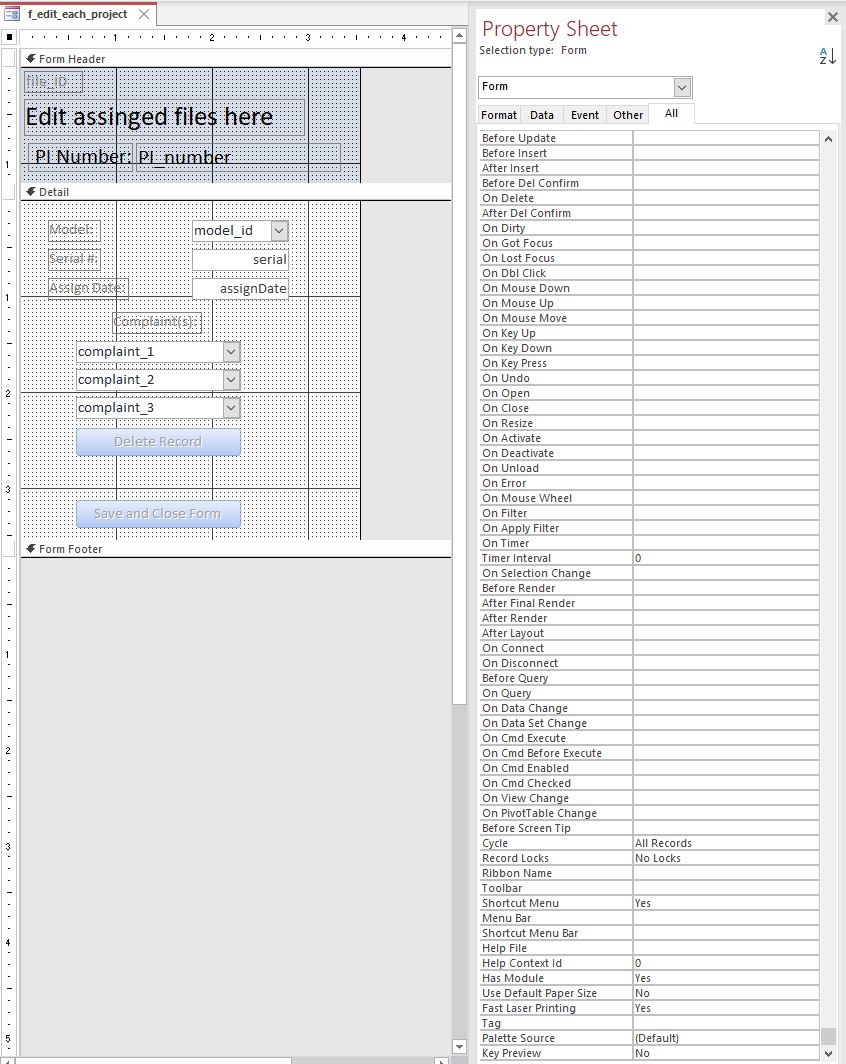Click the form icon on f_edit_each_project tab
Viewport: 846px width, 1064px height.
pyautogui.click(x=12, y=14)
